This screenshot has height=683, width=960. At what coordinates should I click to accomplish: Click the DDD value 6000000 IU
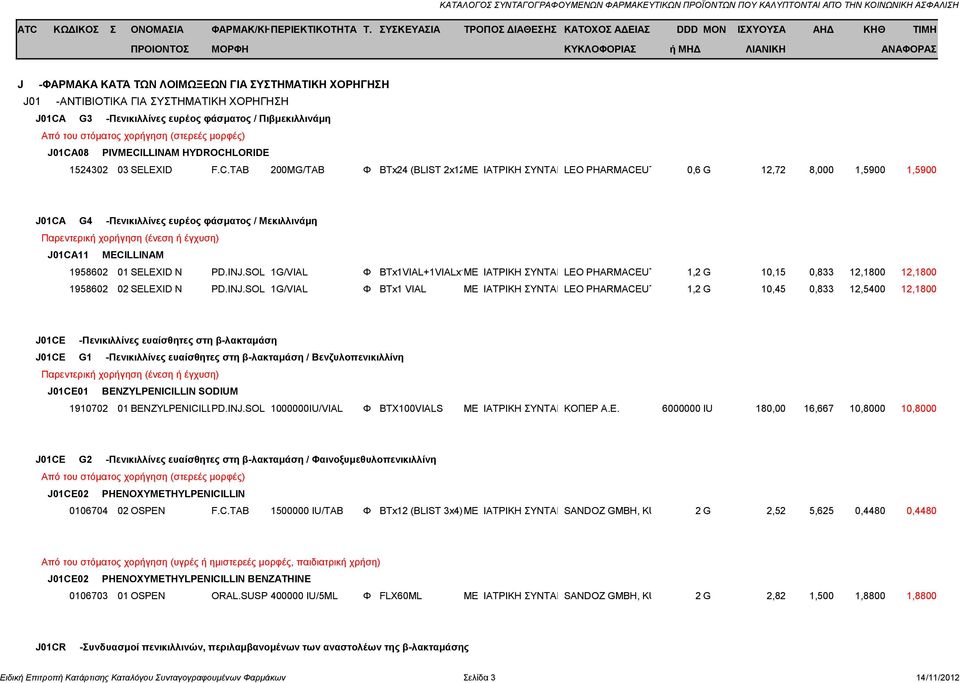point(687,409)
